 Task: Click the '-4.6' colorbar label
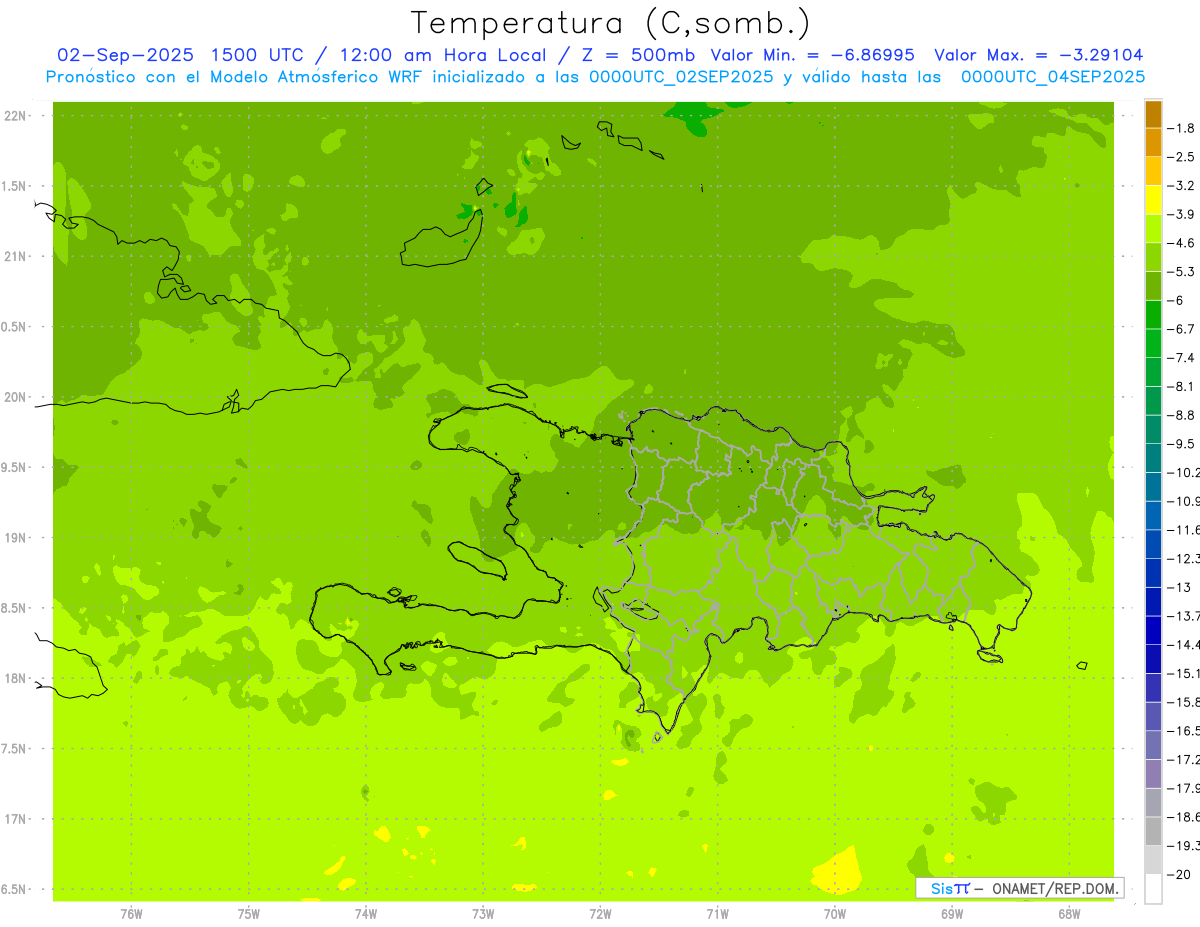[x=1181, y=243]
